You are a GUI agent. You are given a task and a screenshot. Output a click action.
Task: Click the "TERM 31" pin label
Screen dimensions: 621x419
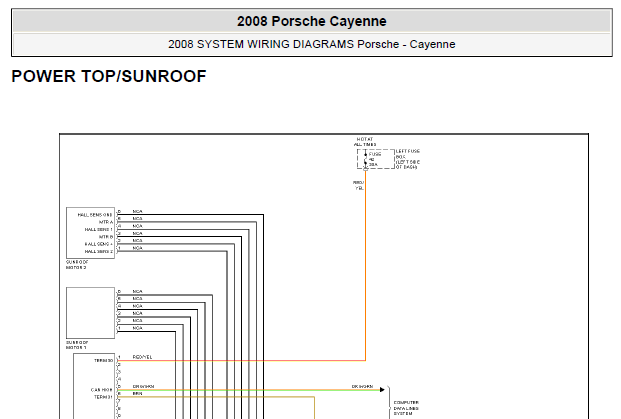tap(103, 397)
